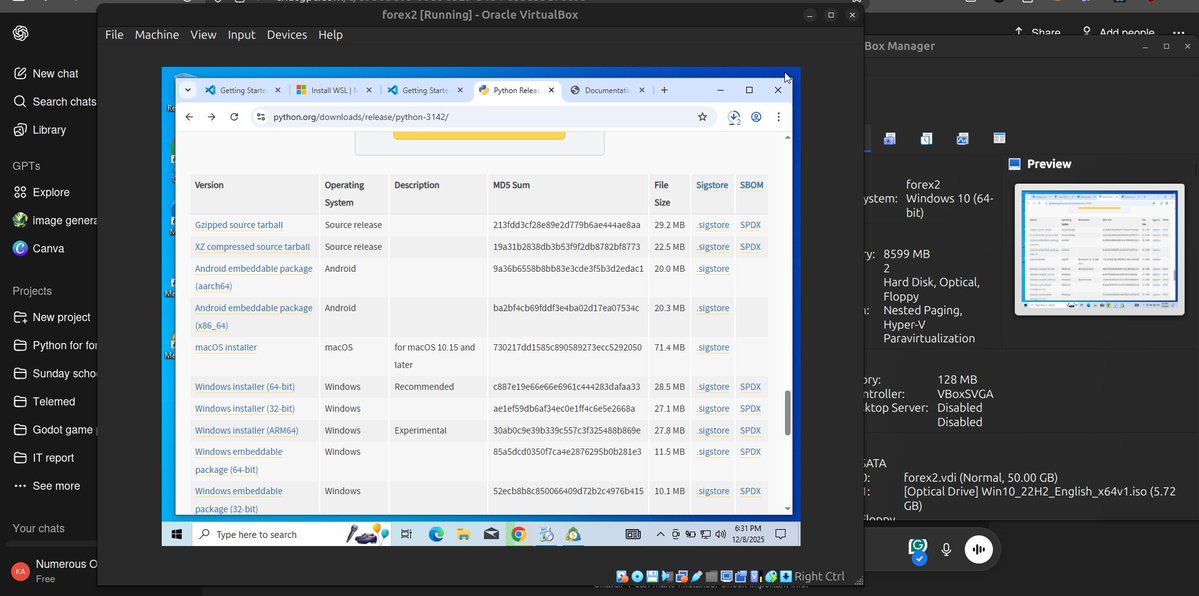This screenshot has height=596, width=1199.
Task: Reload the python.org page
Action: 234,117
